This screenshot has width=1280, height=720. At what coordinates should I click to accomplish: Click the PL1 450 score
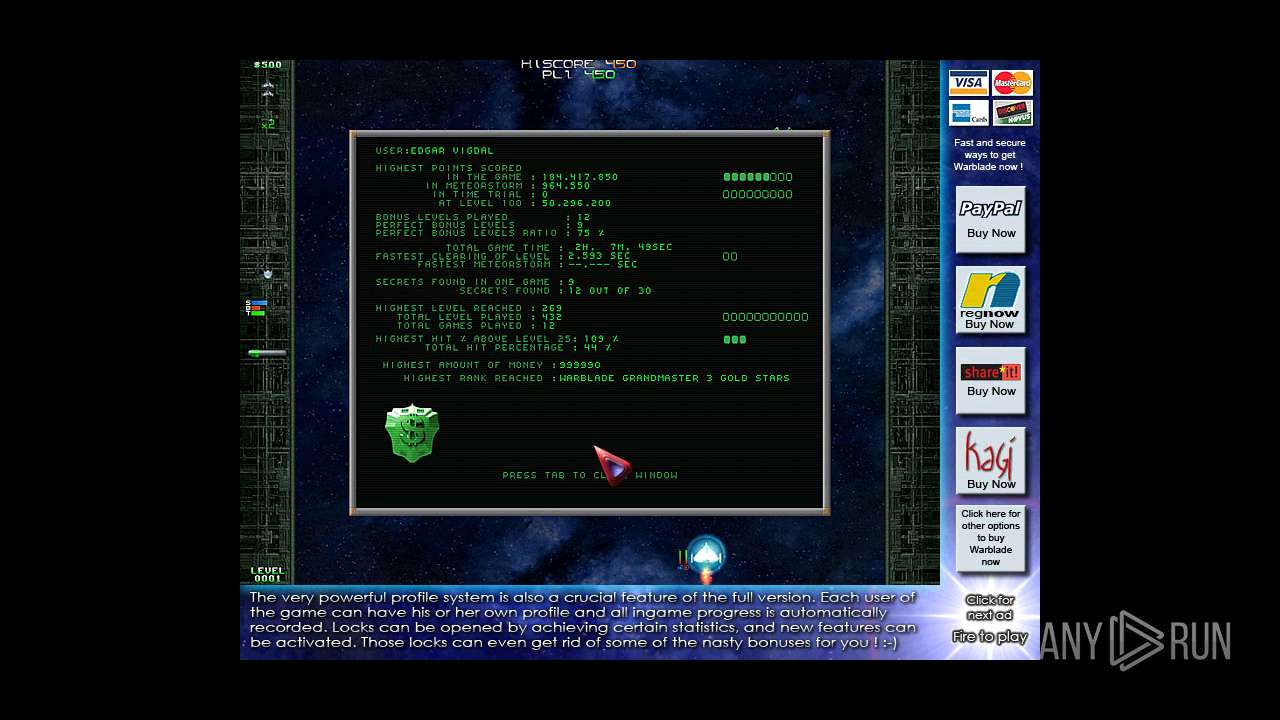(x=578, y=74)
